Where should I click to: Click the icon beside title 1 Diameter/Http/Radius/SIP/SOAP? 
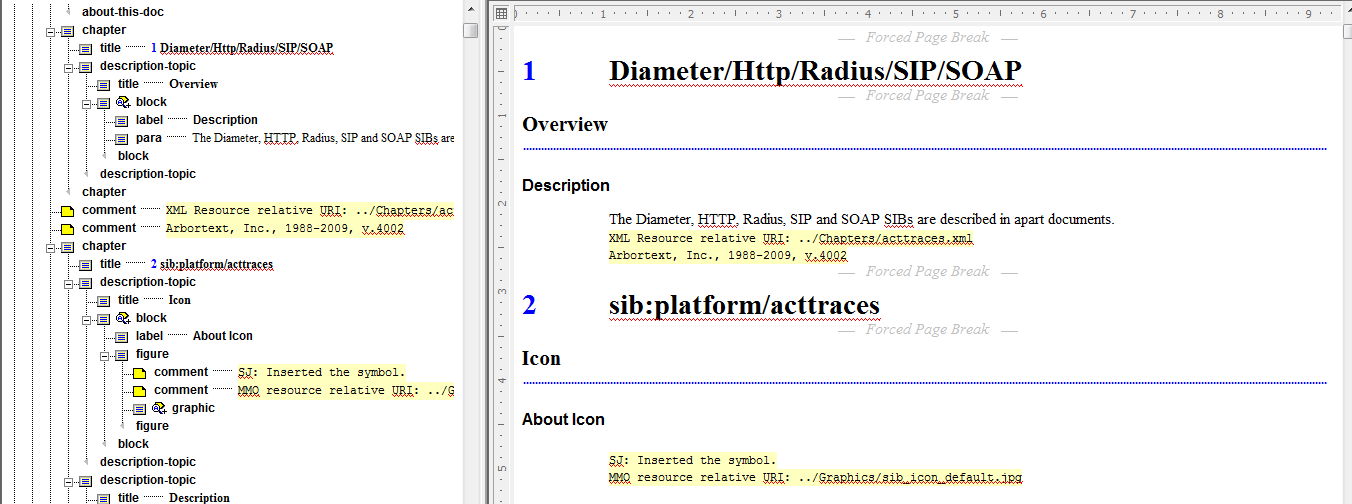coord(86,48)
